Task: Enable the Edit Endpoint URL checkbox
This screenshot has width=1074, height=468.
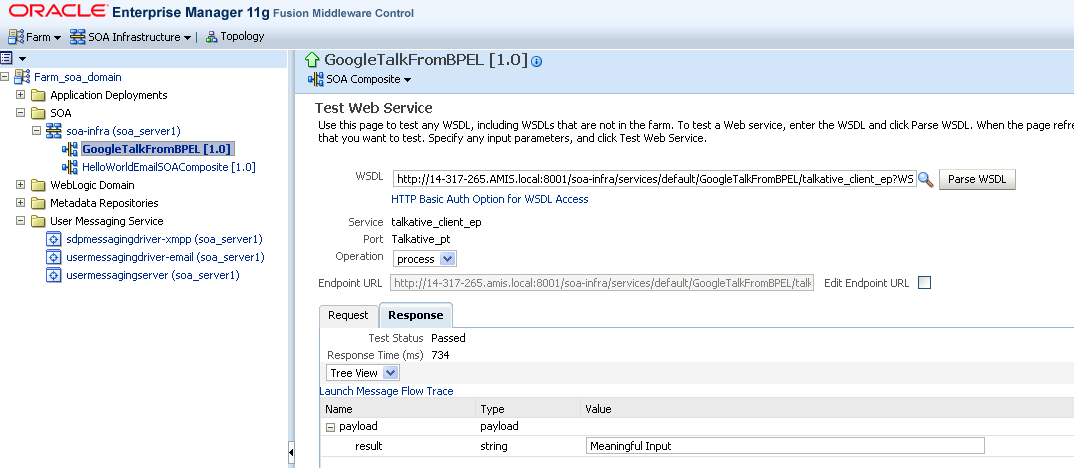Action: [x=924, y=283]
